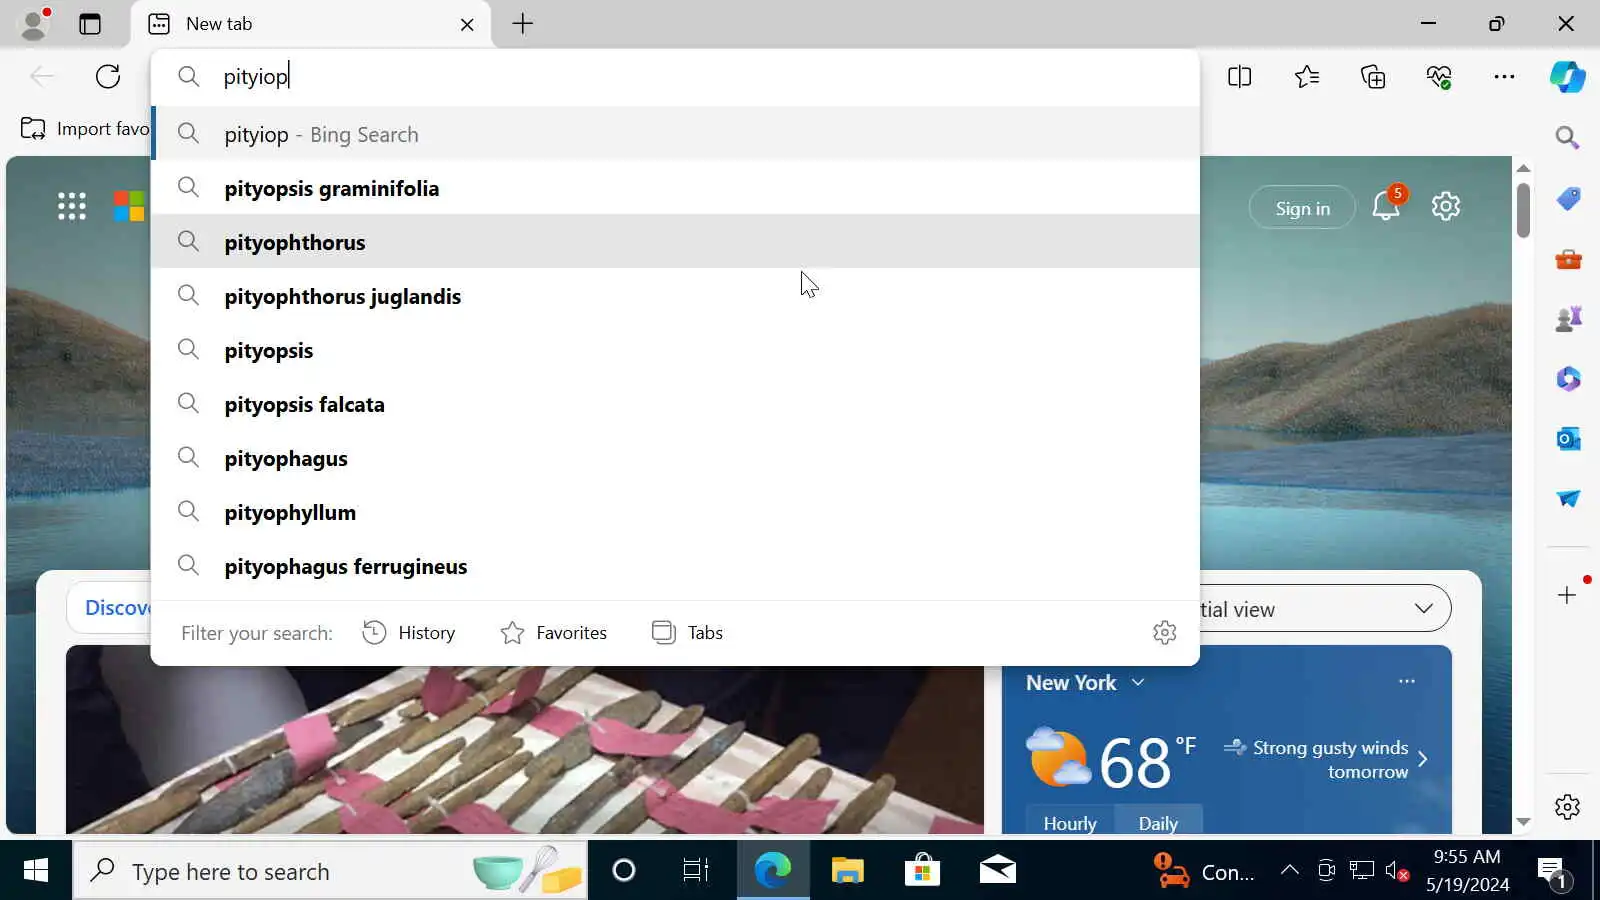
Task: Choose 'pityopsis graminifolia' suggestion
Action: pyautogui.click(x=675, y=188)
